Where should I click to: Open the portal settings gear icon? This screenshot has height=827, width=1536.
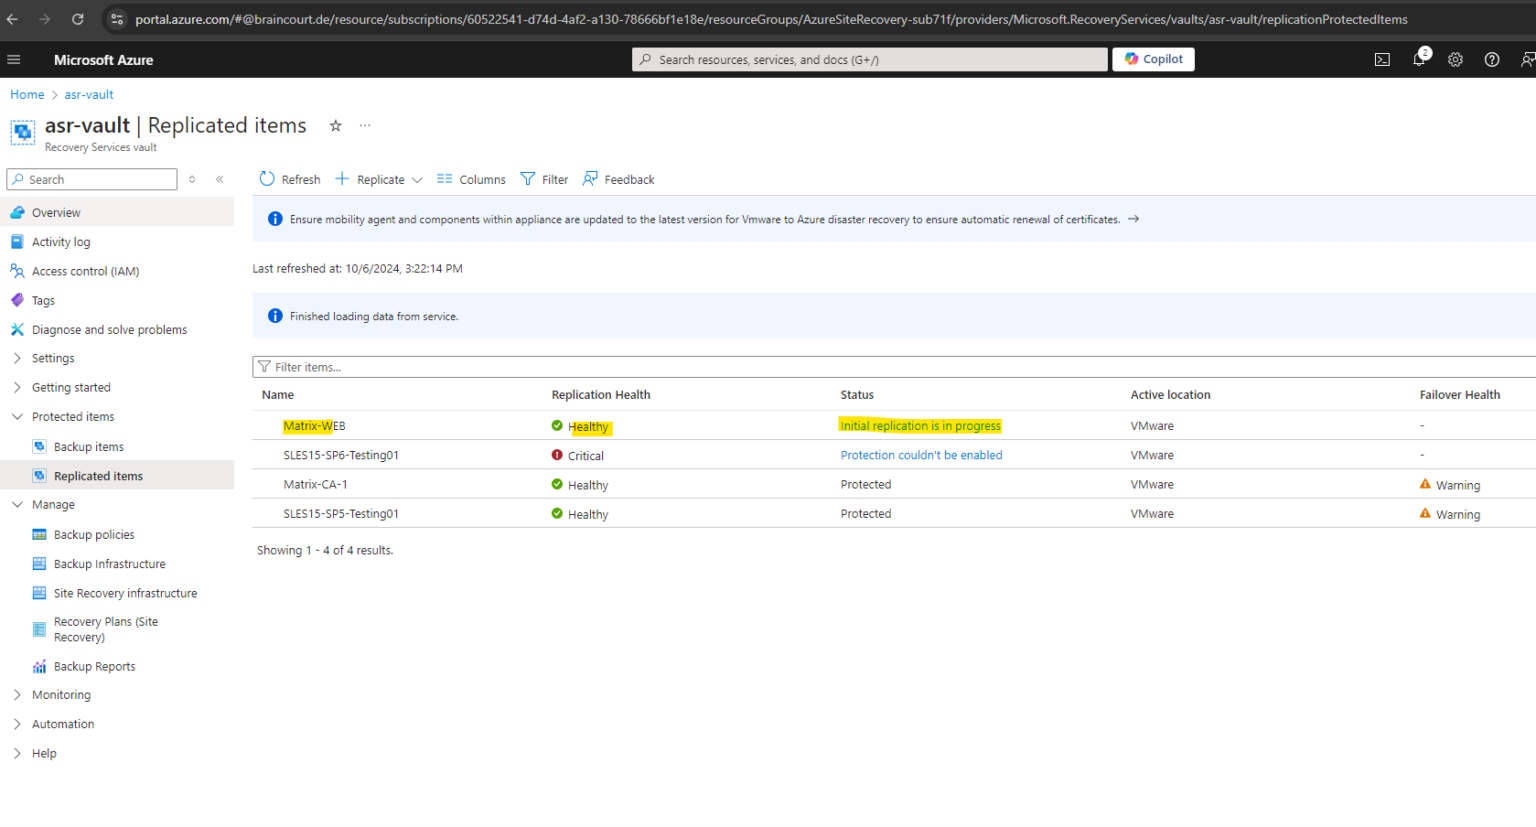pos(1455,60)
